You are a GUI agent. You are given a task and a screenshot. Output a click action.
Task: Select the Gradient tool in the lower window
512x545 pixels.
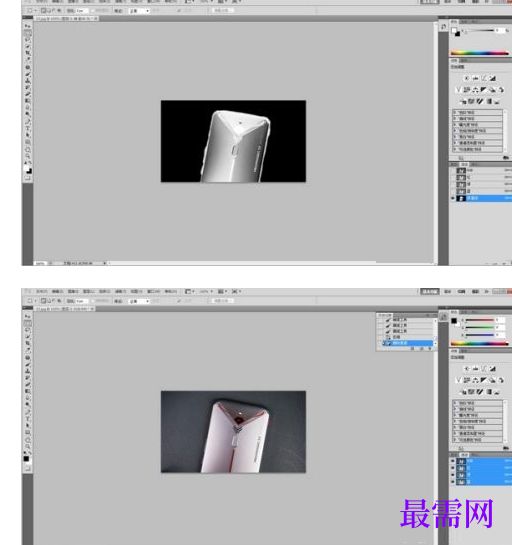27,391
